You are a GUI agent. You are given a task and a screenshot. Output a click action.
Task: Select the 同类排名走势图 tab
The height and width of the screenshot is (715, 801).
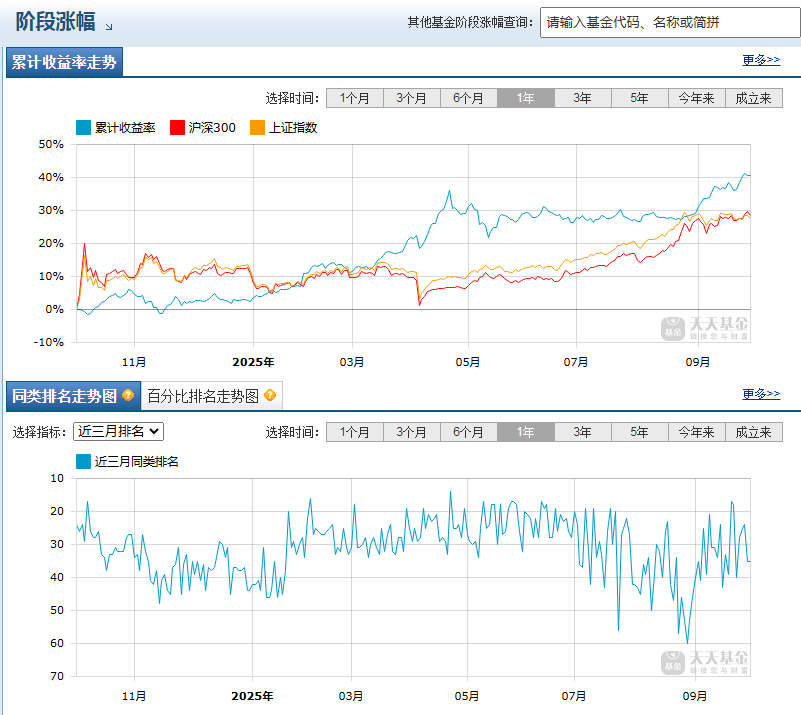pyautogui.click(x=73, y=396)
